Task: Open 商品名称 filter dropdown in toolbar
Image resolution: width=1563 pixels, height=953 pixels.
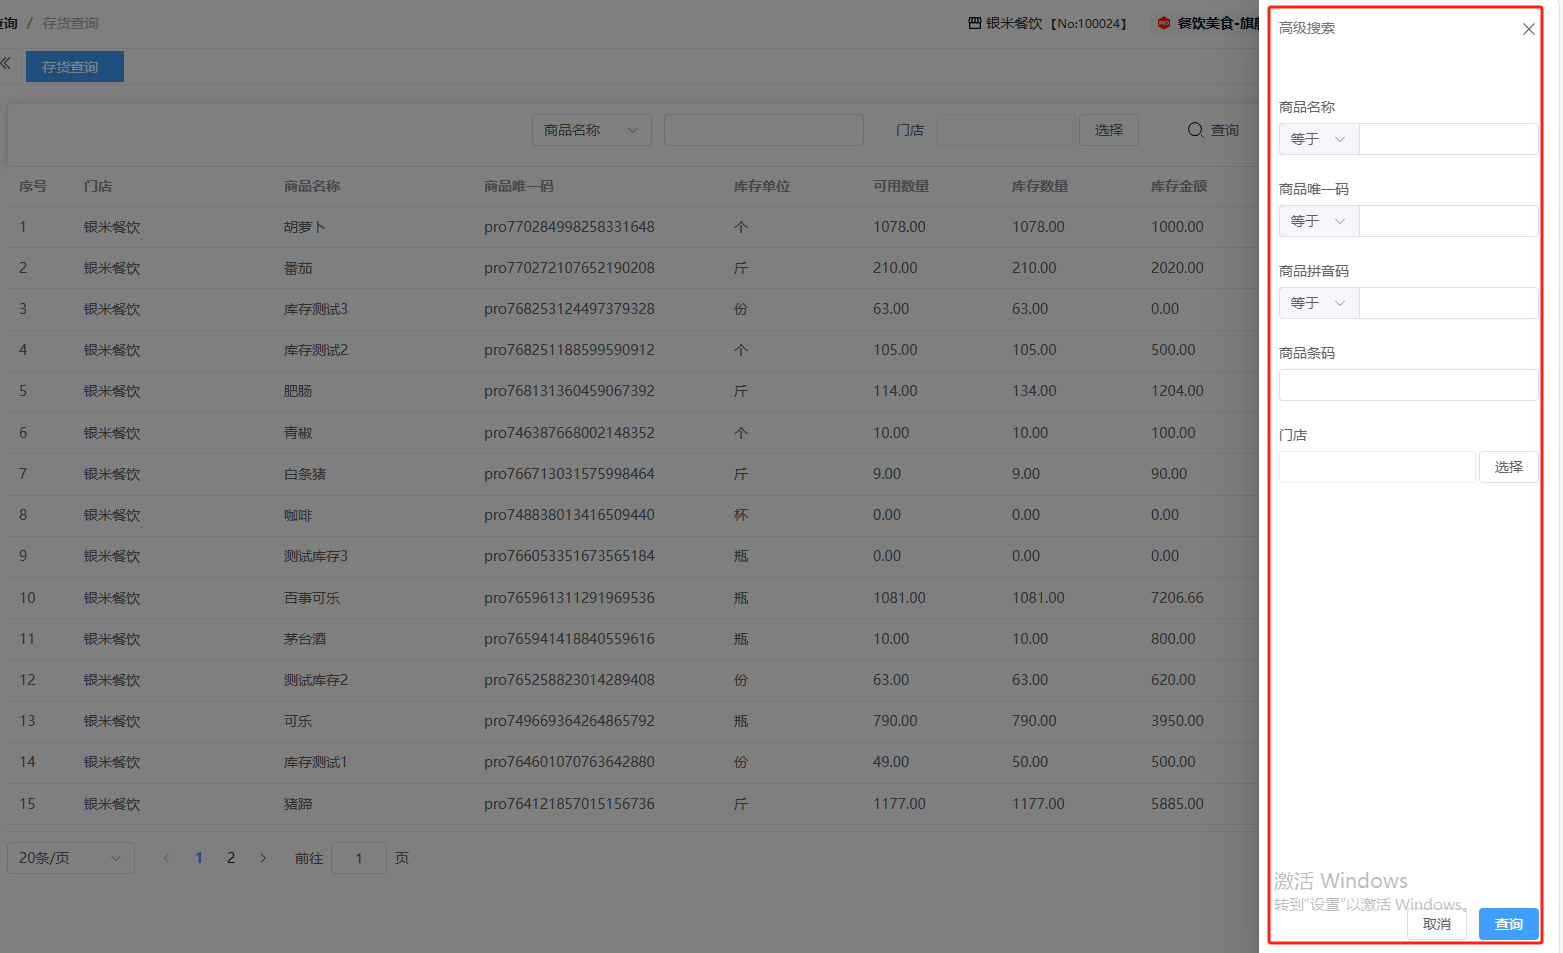Action: [591, 130]
